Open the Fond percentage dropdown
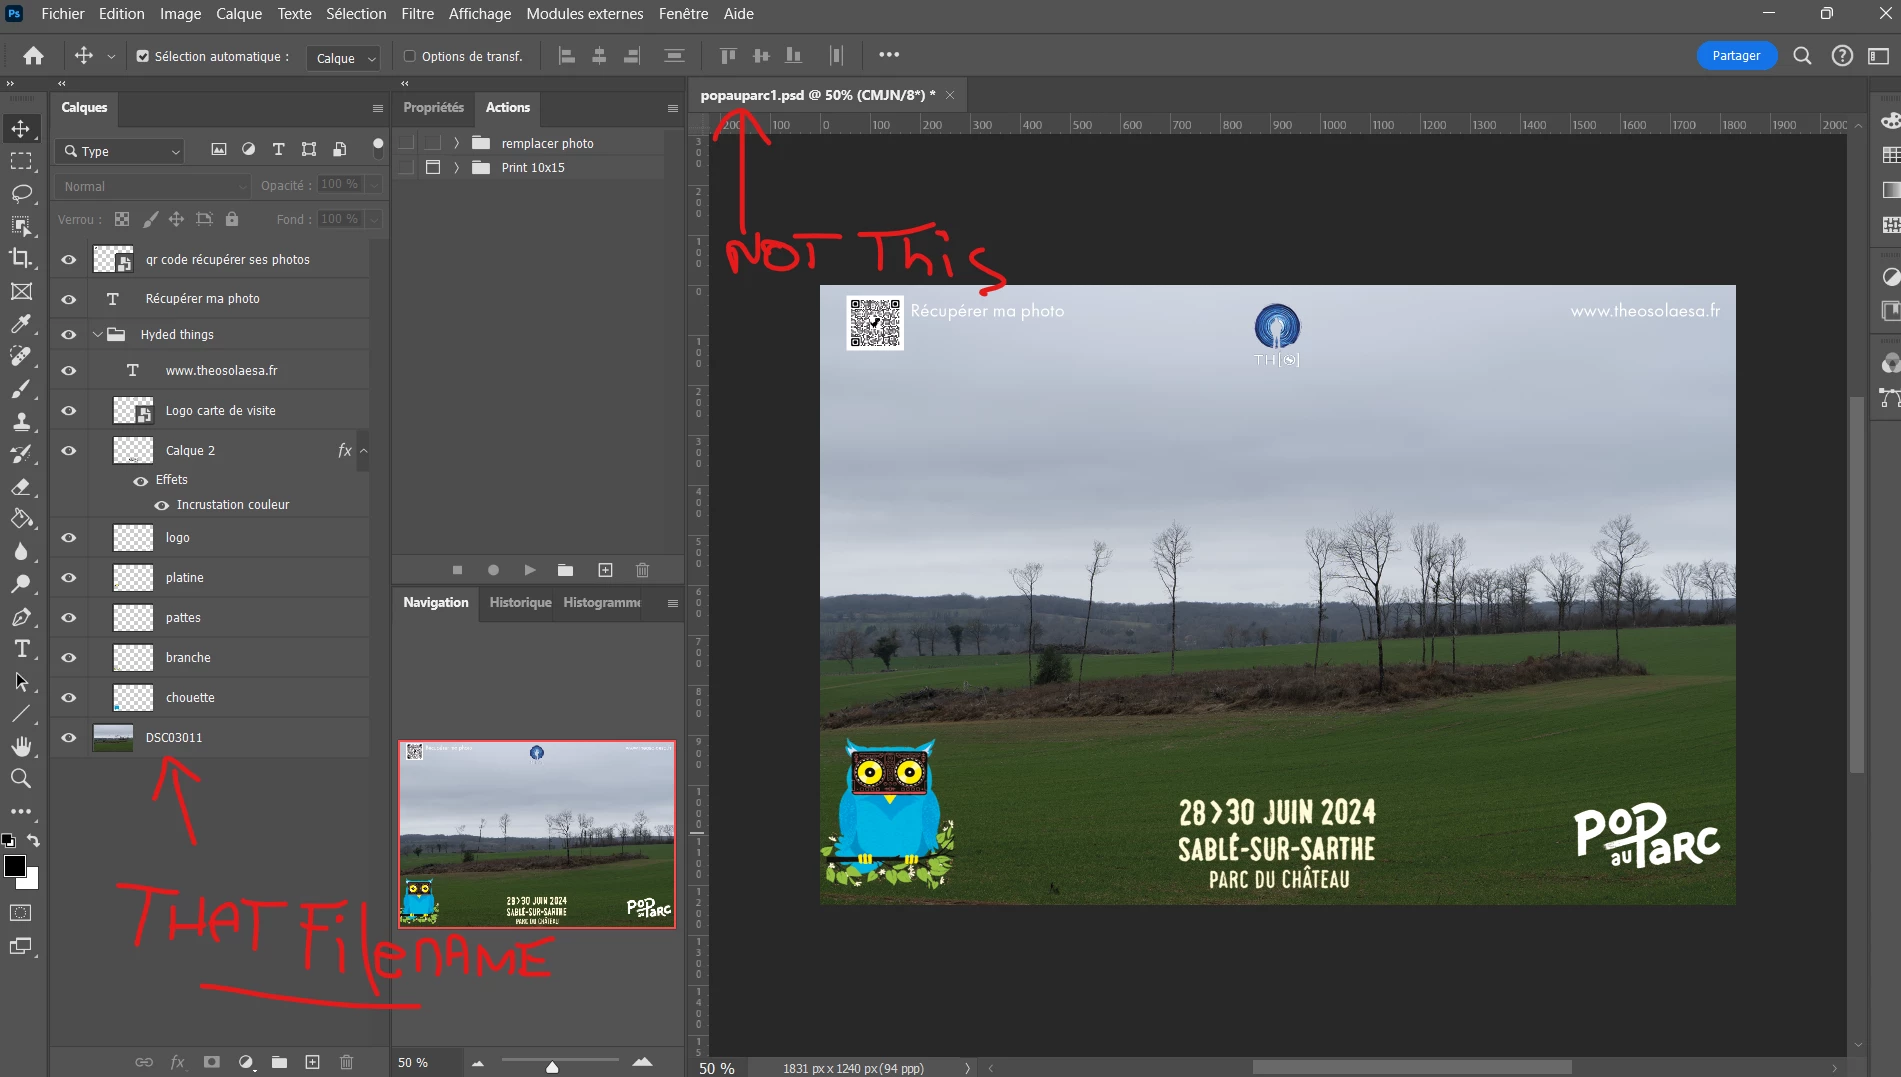 374,219
